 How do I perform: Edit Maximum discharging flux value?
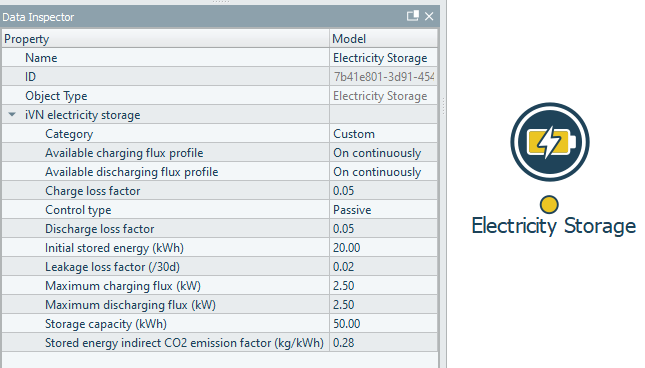383,305
